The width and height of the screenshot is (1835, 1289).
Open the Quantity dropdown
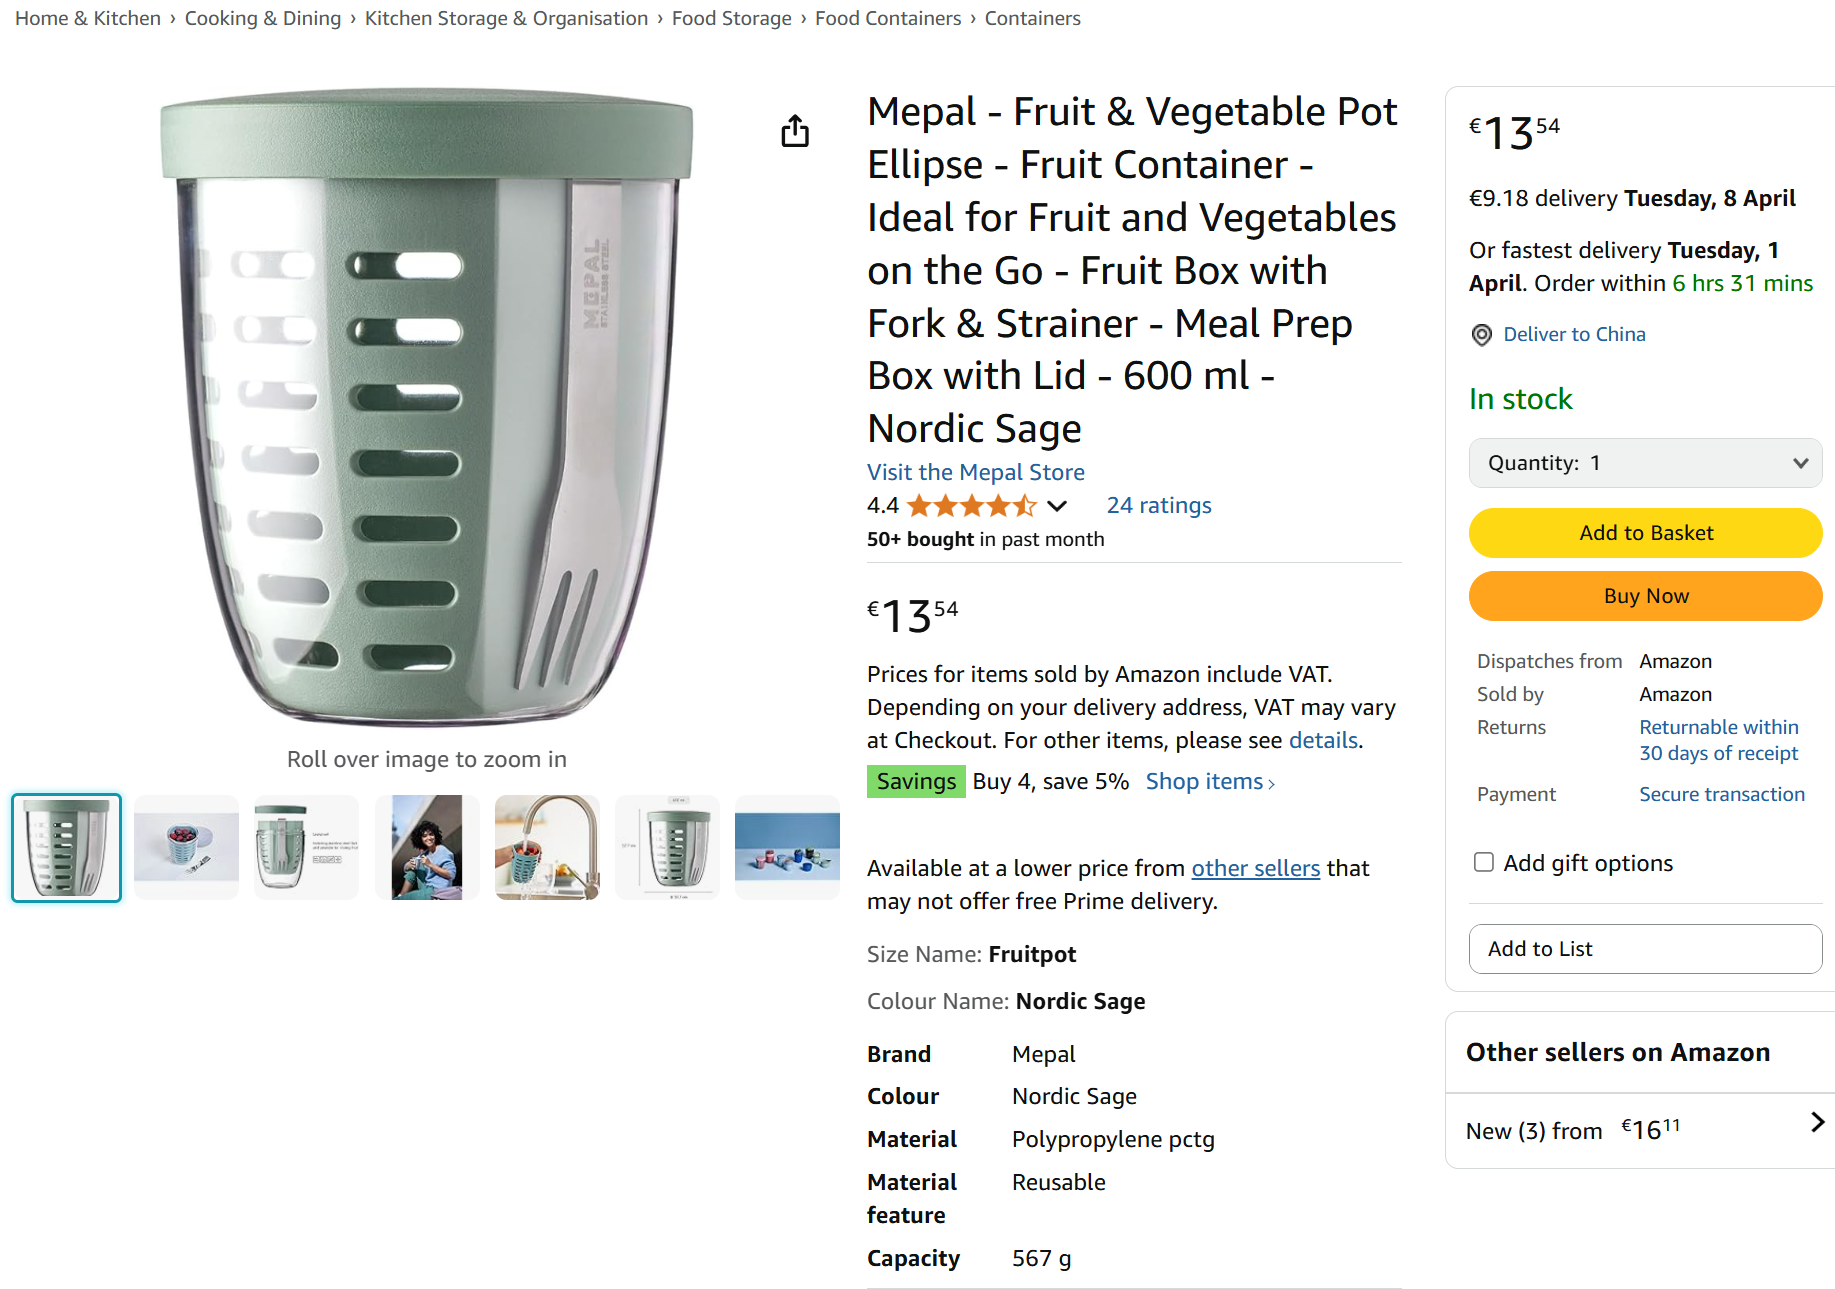pos(1645,463)
